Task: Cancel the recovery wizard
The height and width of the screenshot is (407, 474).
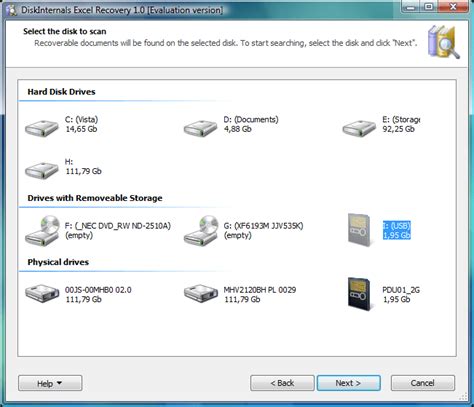Action: (423, 383)
